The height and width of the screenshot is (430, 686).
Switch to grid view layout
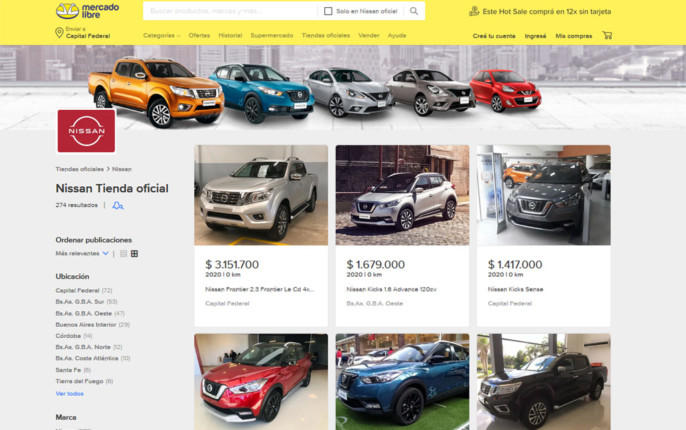[x=135, y=254]
